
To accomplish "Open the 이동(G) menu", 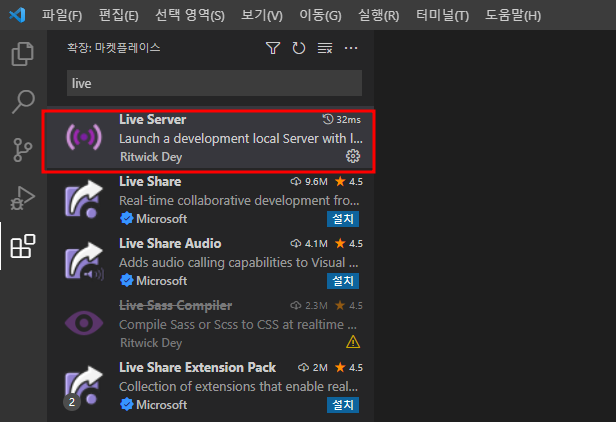I will [320, 15].
